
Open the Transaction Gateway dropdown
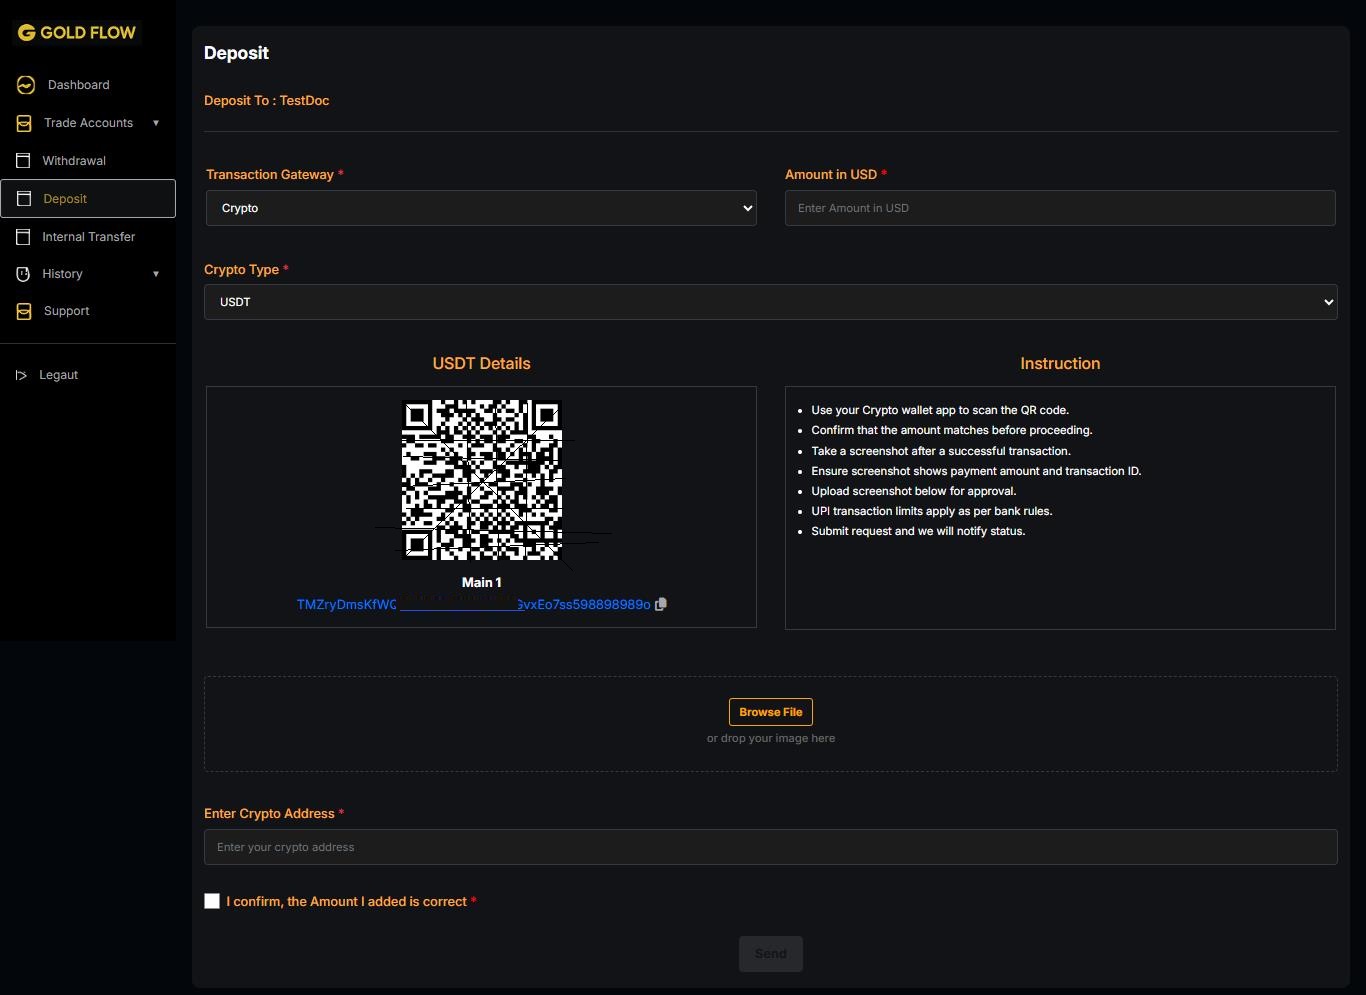[480, 208]
